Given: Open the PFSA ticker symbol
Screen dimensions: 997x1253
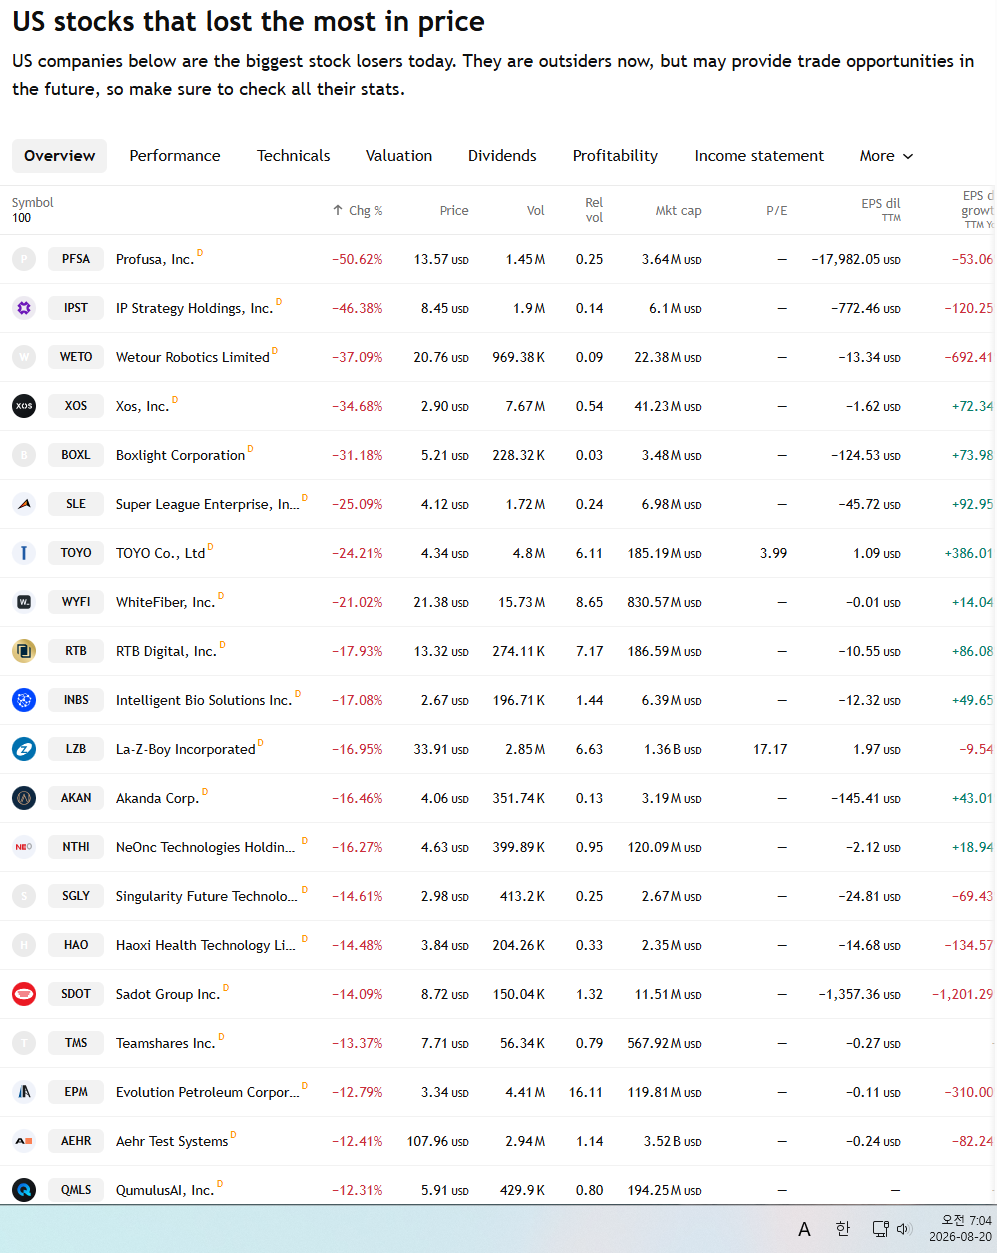Looking at the screenshot, I should 76,259.
